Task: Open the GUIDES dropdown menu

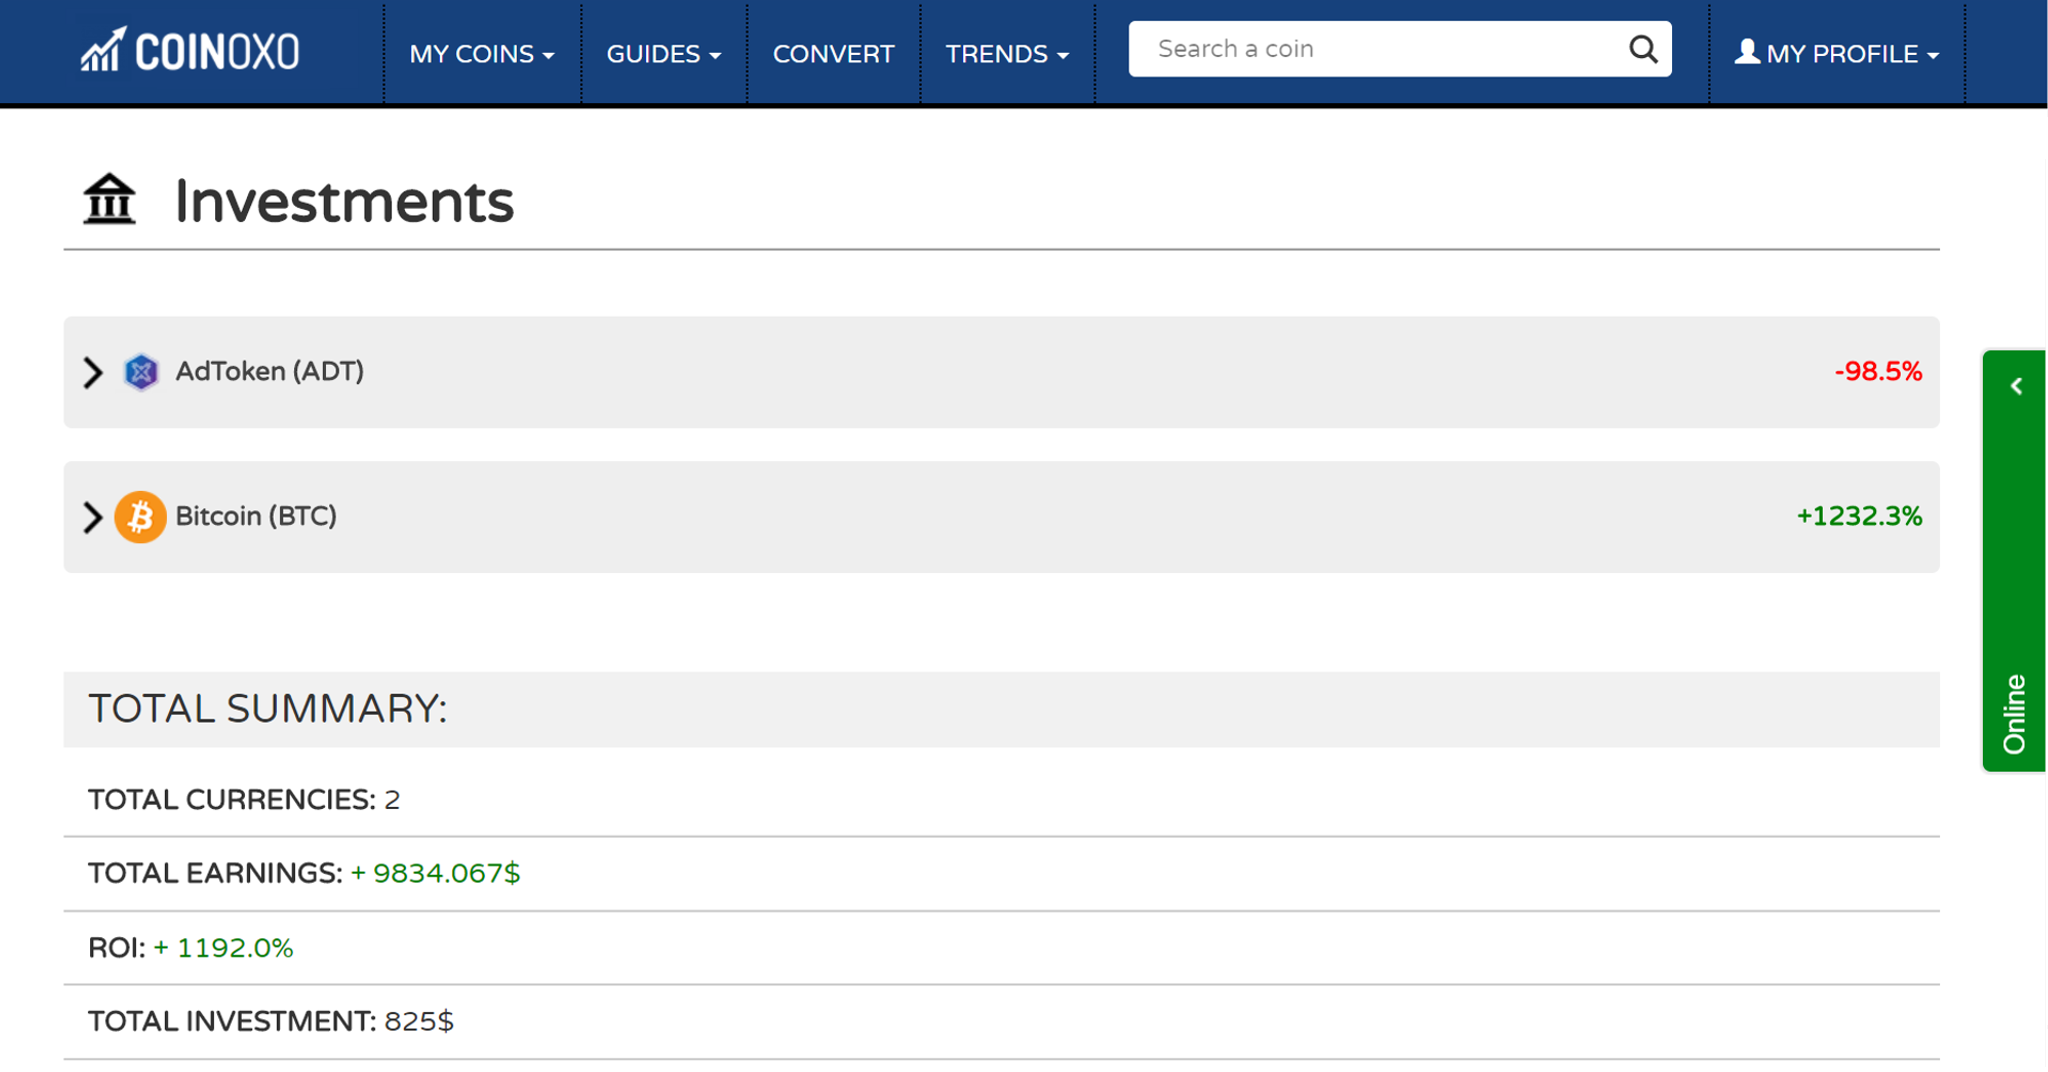Action: (x=664, y=54)
